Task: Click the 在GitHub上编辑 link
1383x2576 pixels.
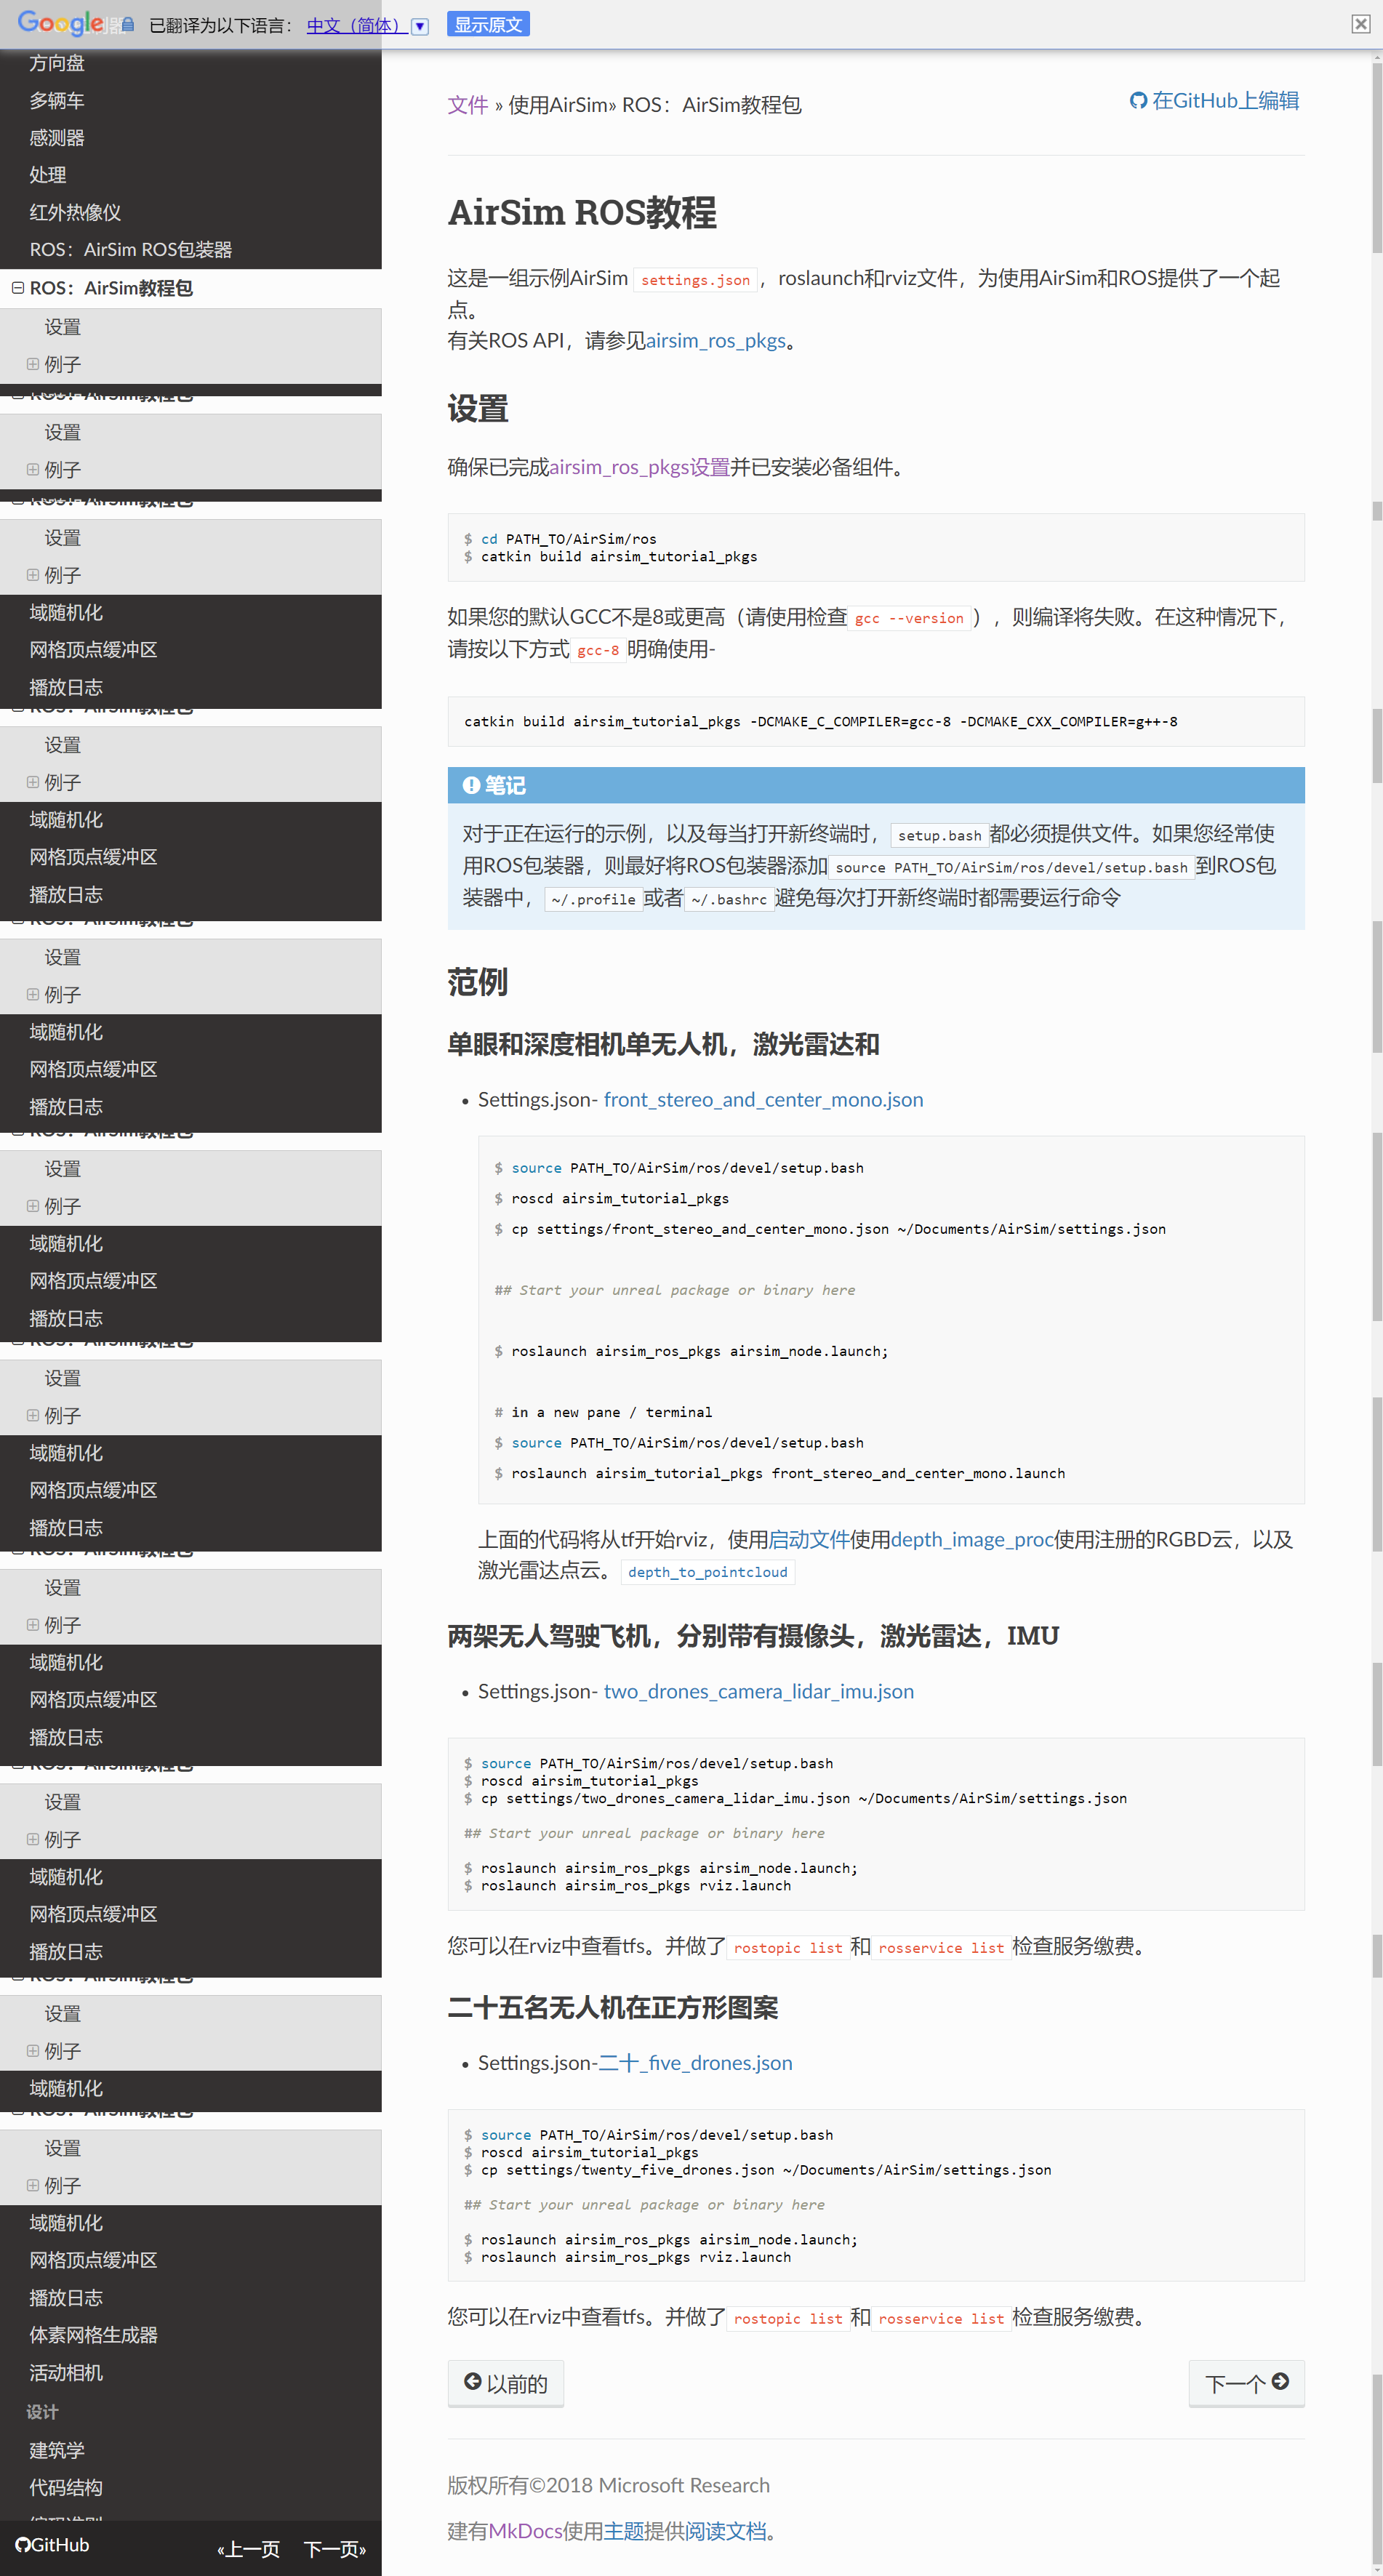Action: click(1214, 100)
